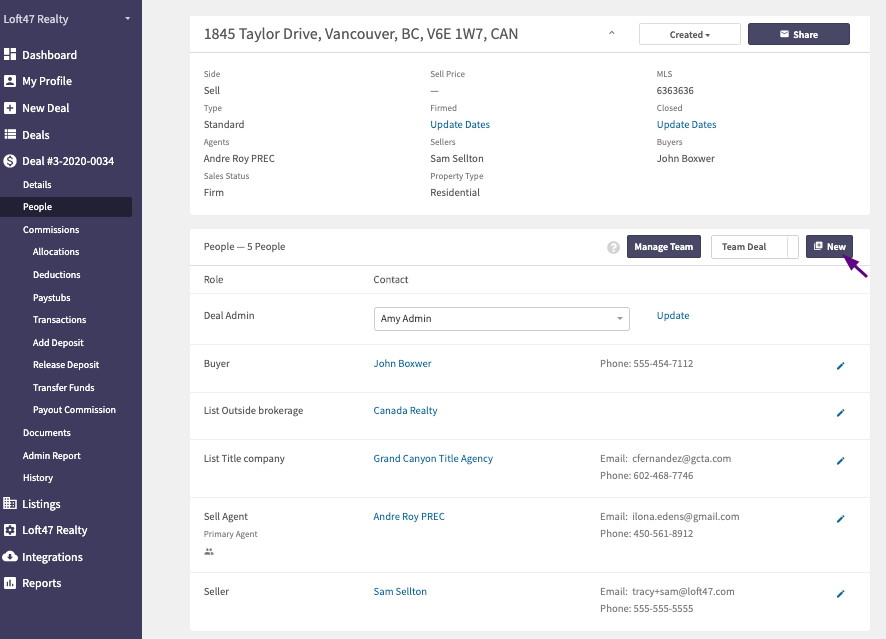
Task: Open the Created status dropdown
Action: (x=689, y=34)
